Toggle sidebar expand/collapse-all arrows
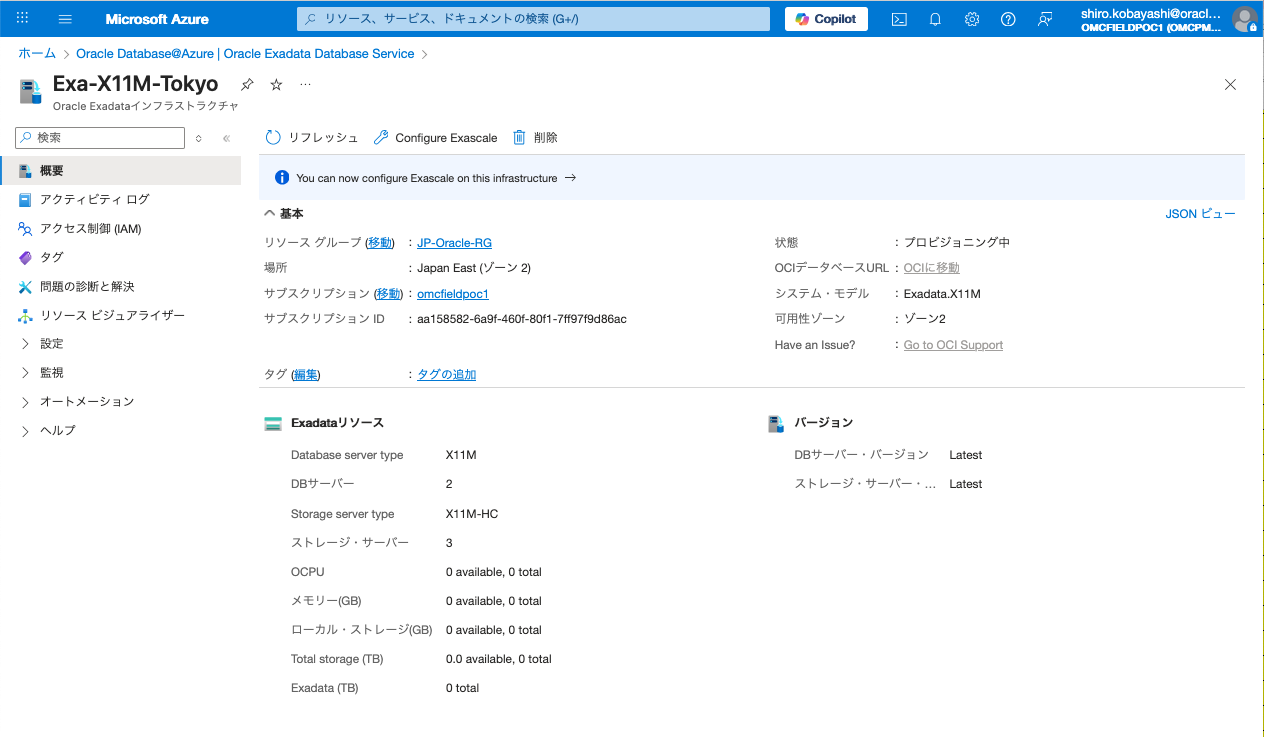Image resolution: width=1264 pixels, height=737 pixels. coord(199,138)
